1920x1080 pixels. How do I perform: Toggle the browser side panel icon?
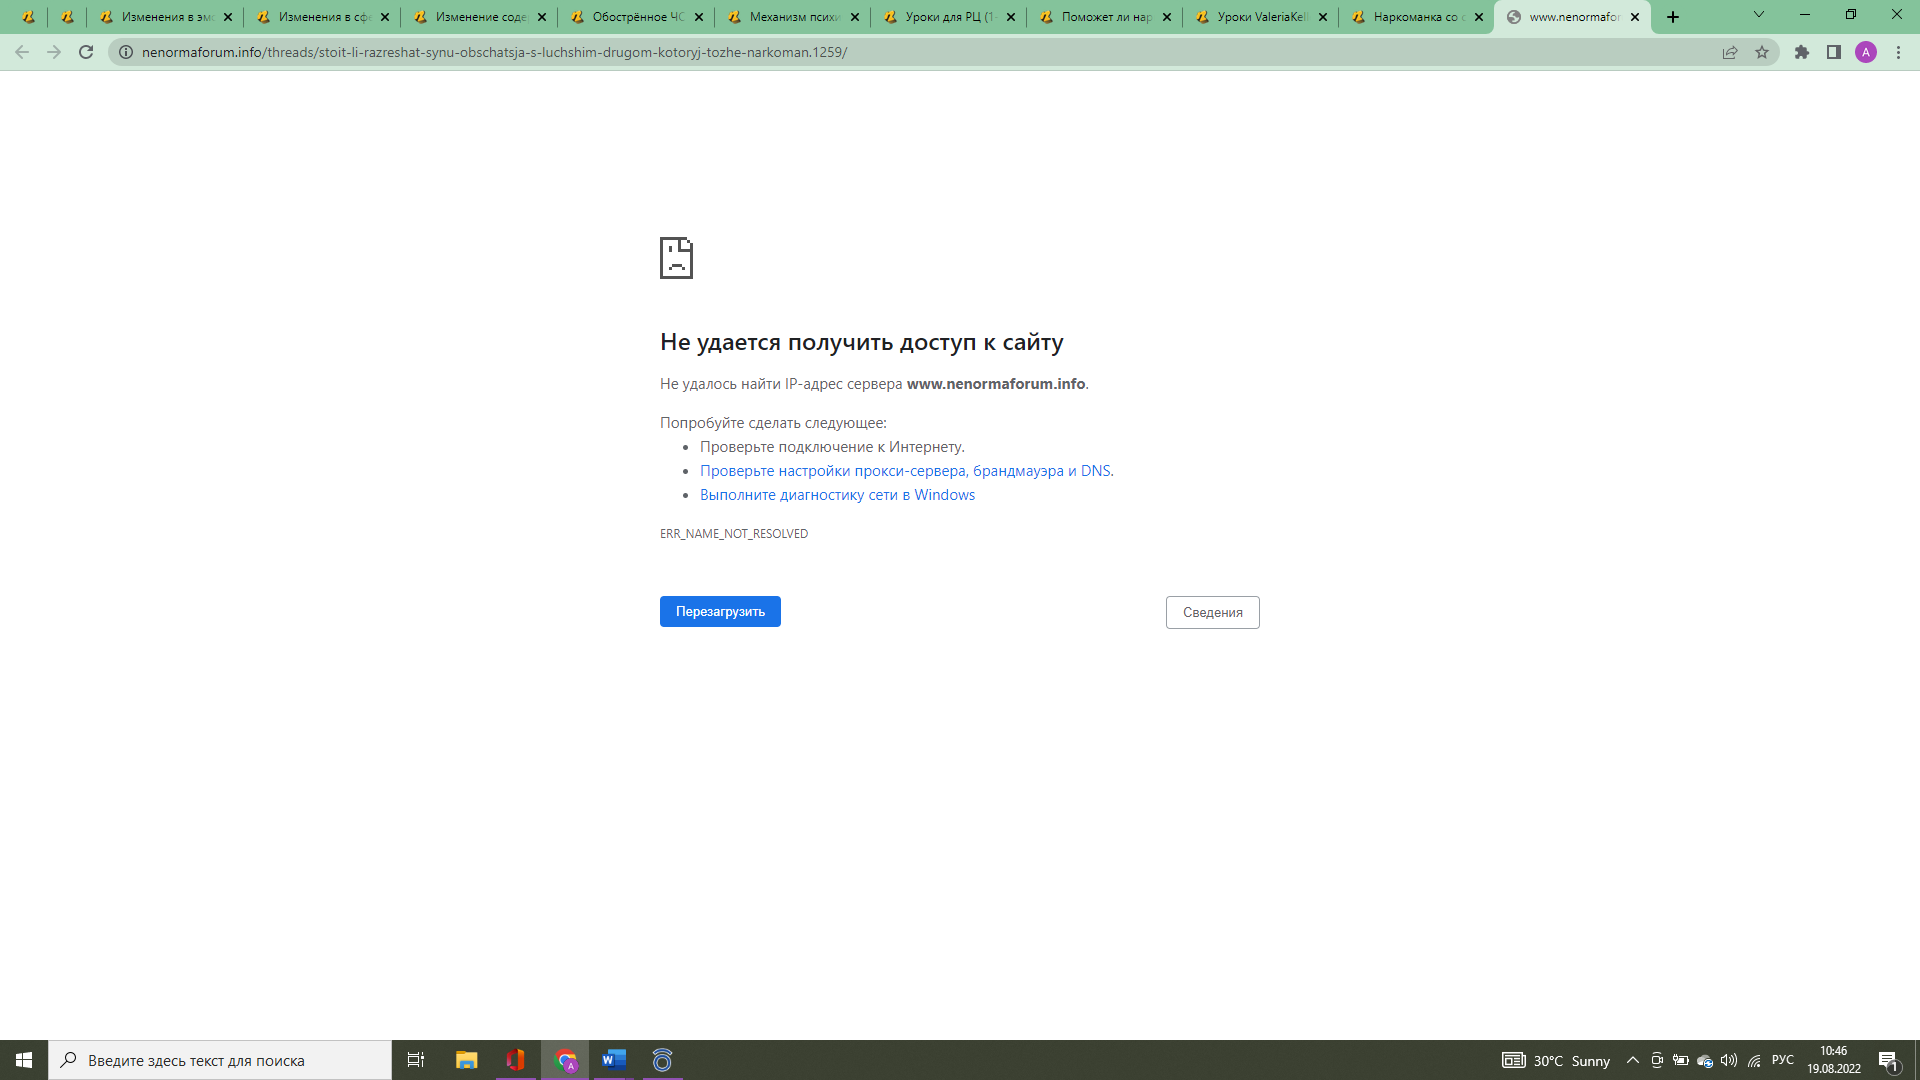point(1834,52)
